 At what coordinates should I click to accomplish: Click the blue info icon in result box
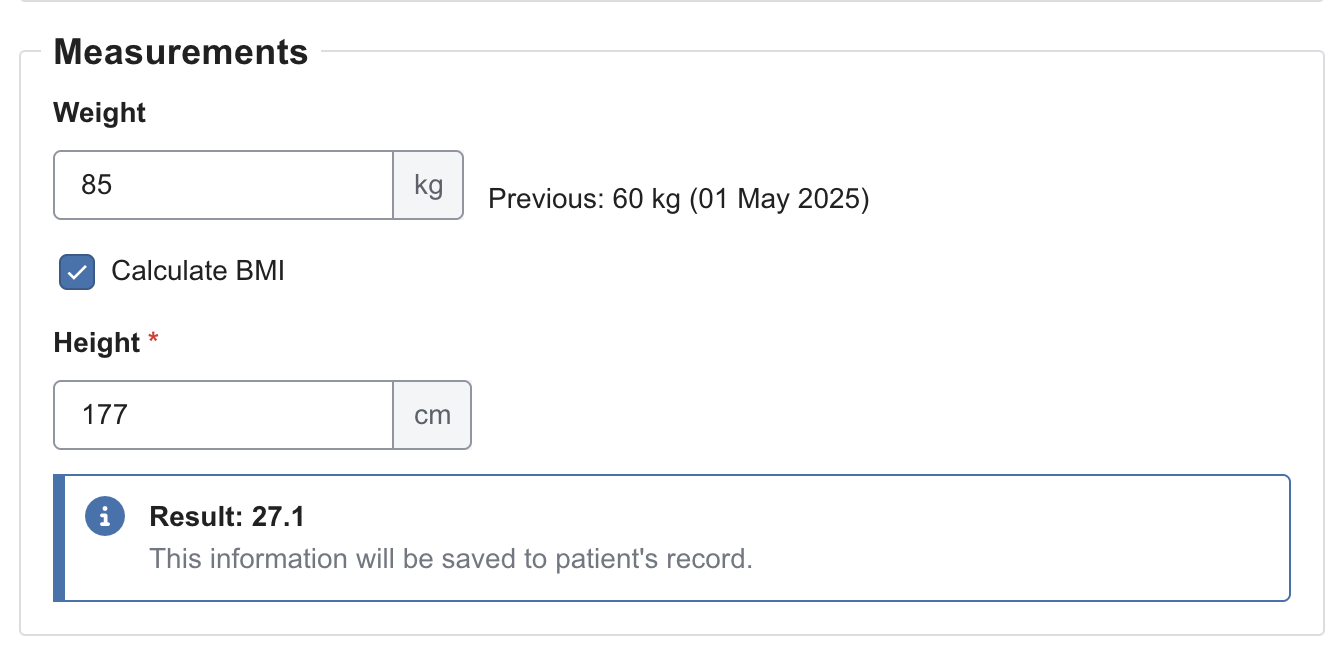tap(103, 516)
